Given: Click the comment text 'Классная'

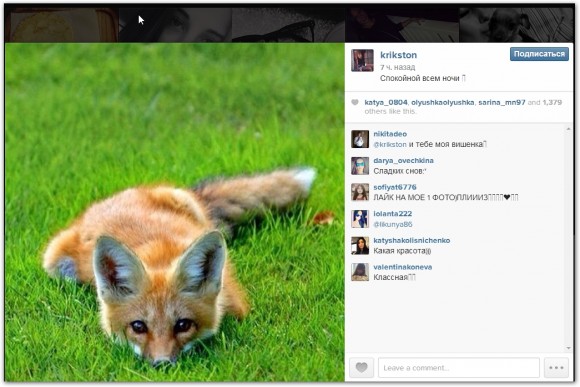Looking at the screenshot, I should click(390, 277).
